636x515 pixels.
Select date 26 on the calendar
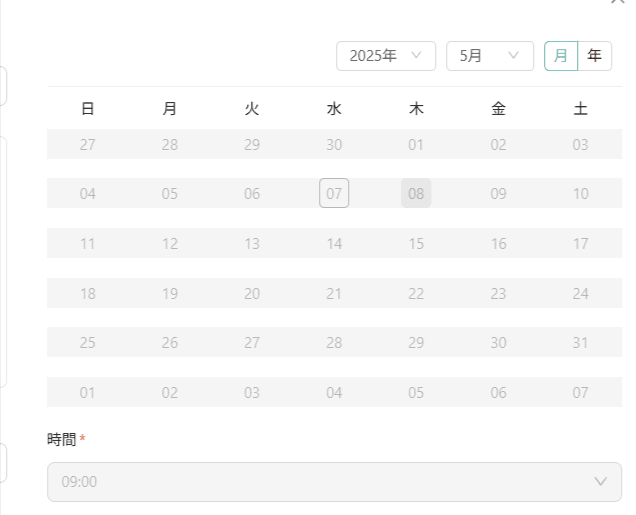click(170, 342)
